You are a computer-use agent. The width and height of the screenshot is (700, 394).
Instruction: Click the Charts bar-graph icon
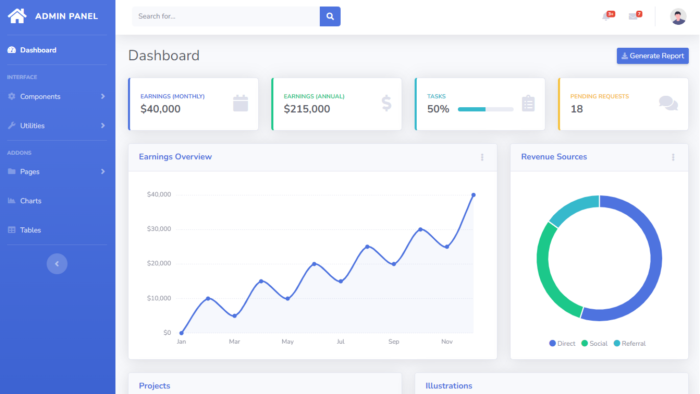(12, 201)
